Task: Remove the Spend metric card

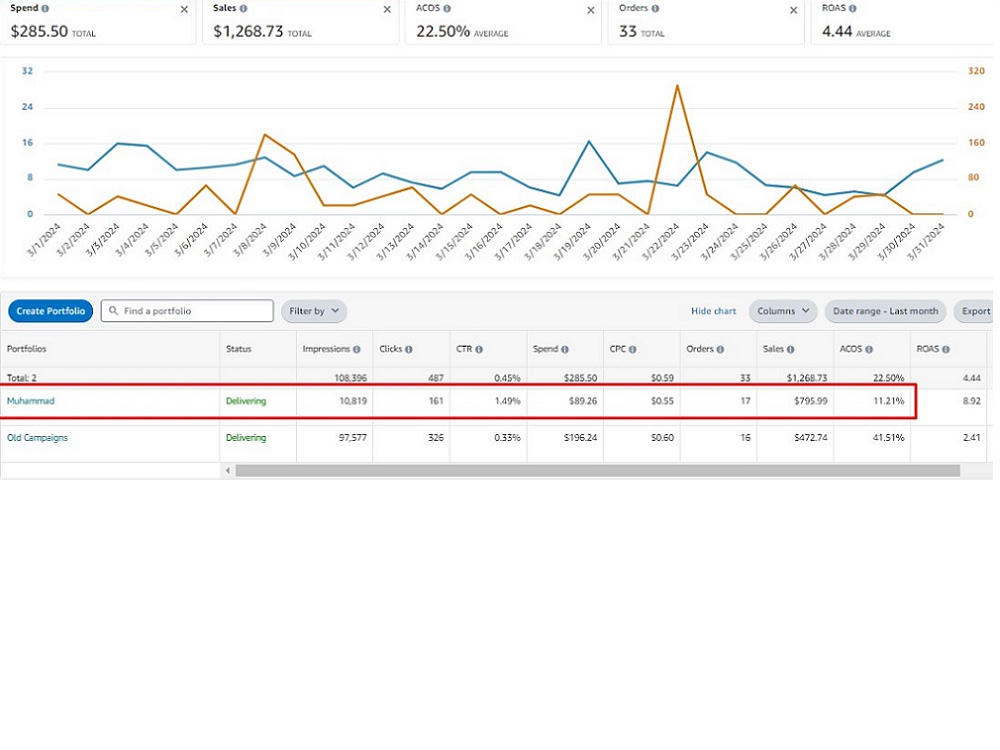Action: [x=184, y=10]
